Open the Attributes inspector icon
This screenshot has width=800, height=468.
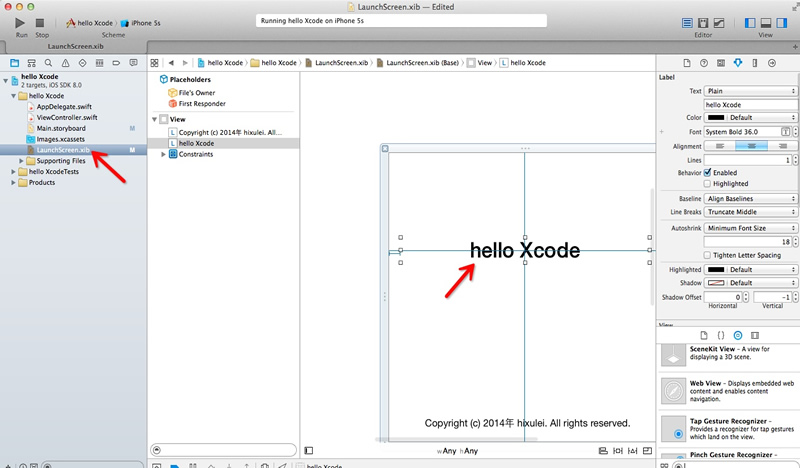pyautogui.click(x=738, y=63)
